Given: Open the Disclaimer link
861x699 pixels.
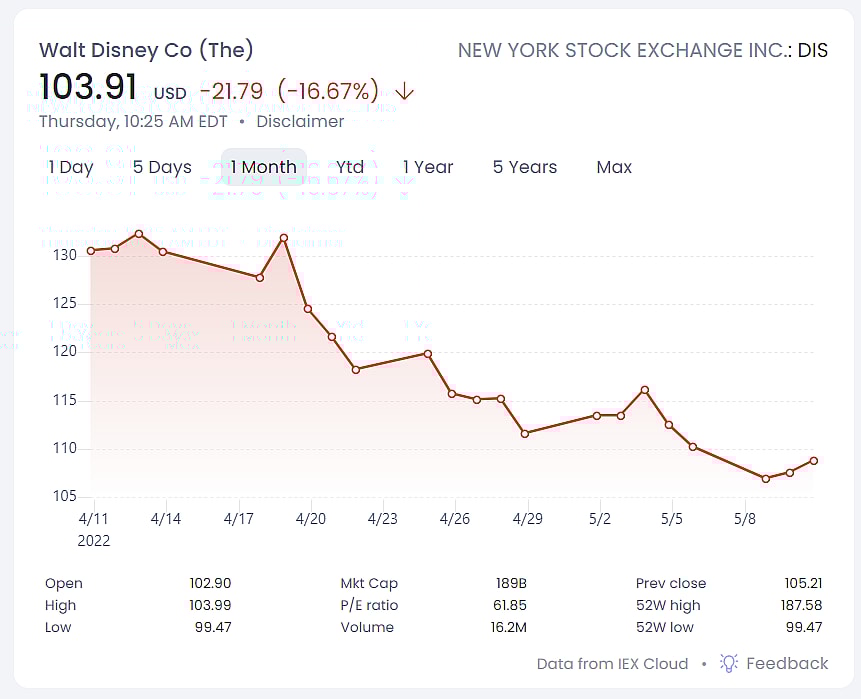Looking at the screenshot, I should coord(300,122).
